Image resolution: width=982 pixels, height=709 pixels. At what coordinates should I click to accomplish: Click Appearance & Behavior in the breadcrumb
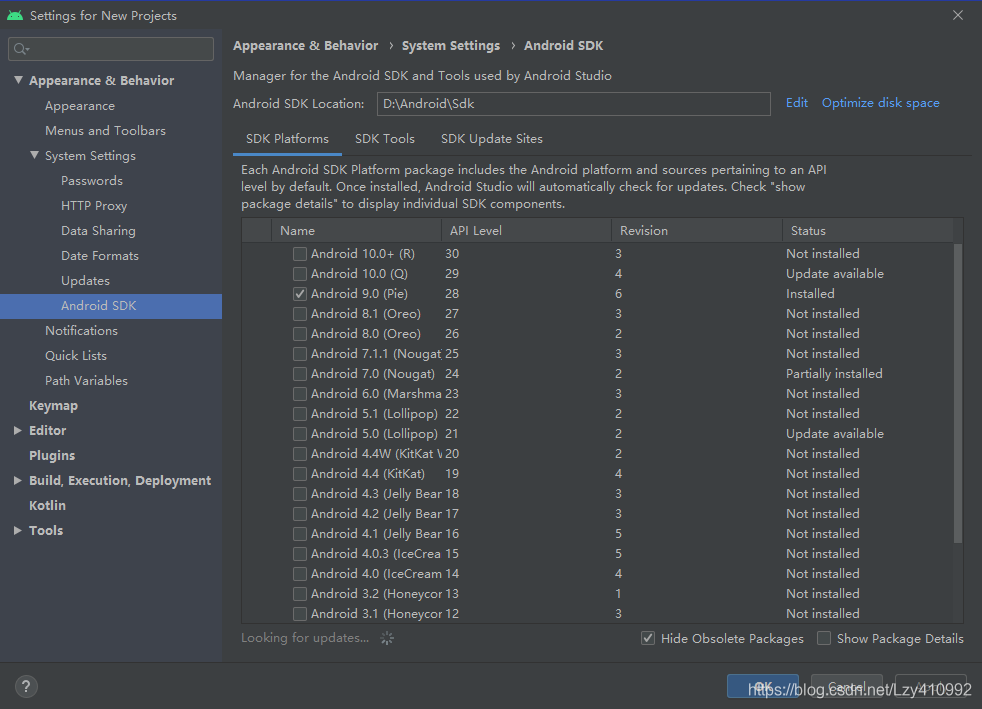click(x=306, y=46)
